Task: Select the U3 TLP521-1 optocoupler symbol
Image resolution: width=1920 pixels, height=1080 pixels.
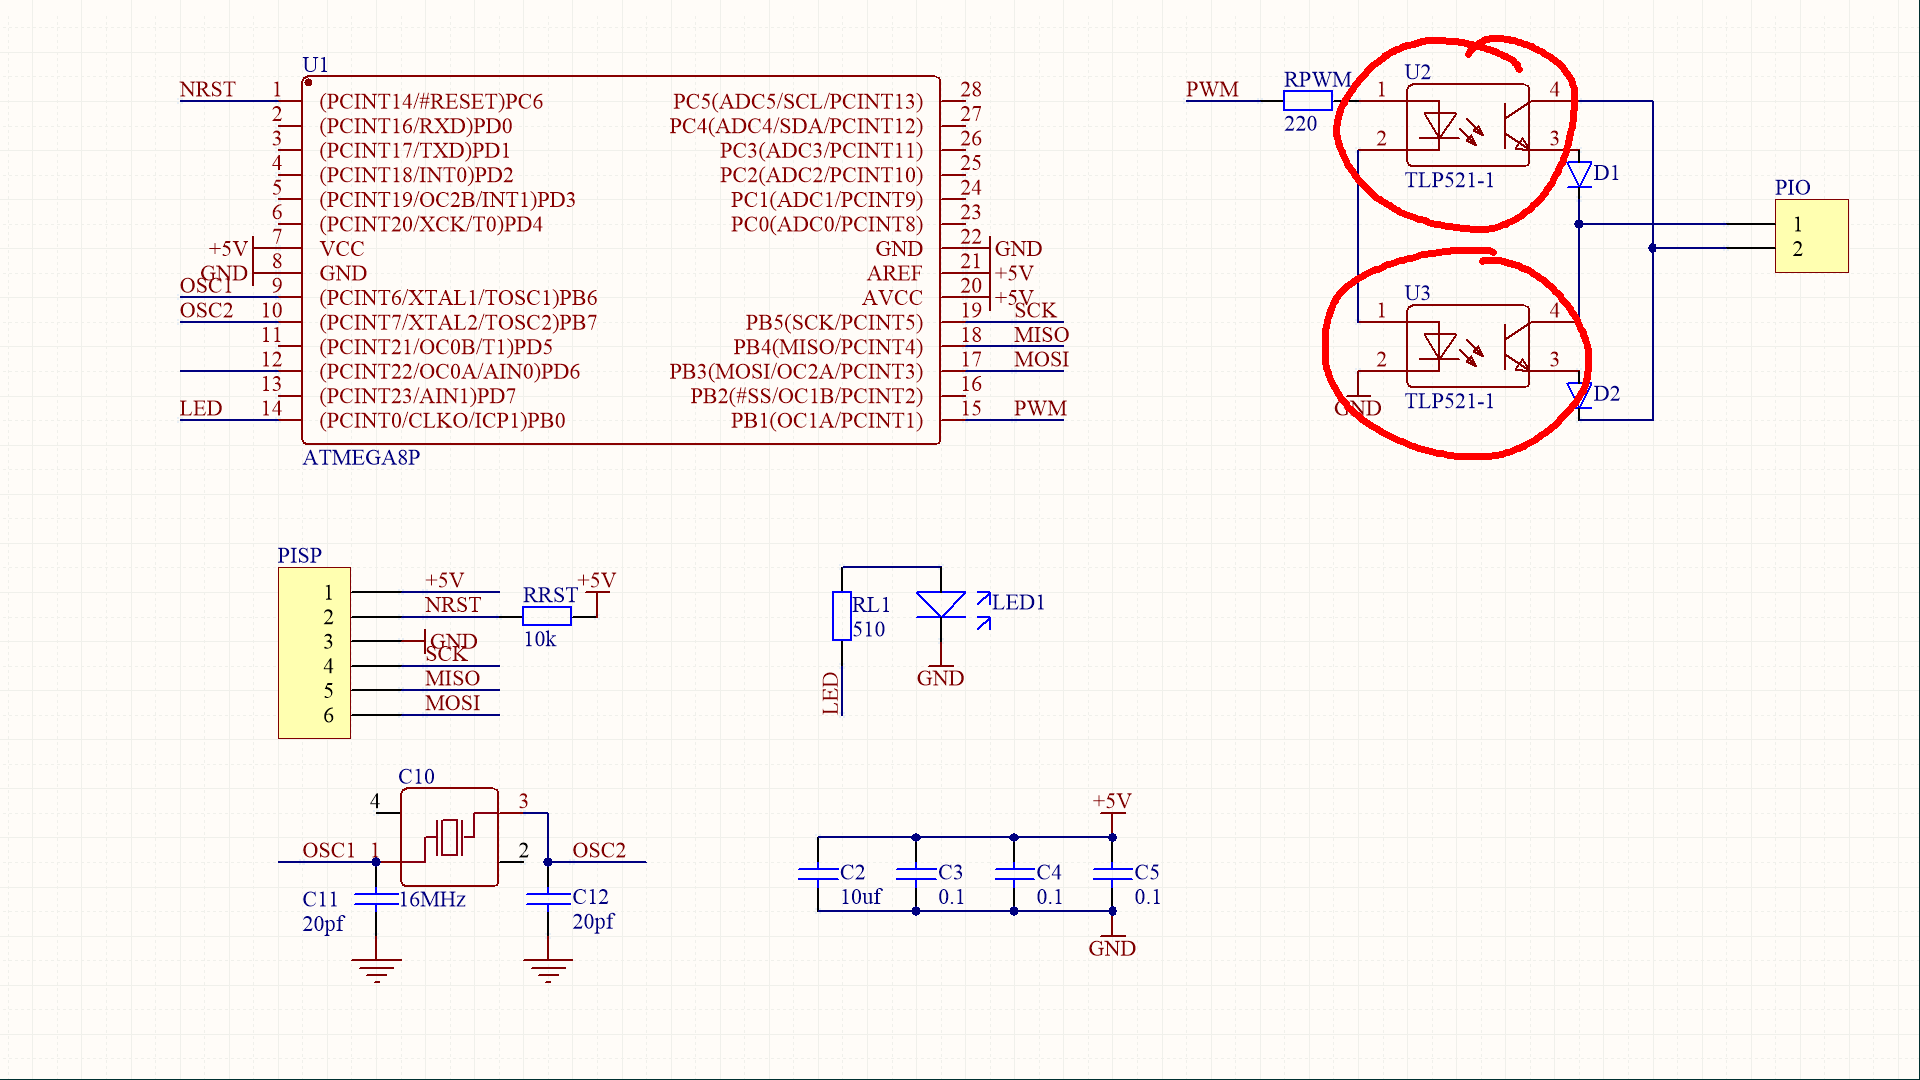Action: [1467, 347]
